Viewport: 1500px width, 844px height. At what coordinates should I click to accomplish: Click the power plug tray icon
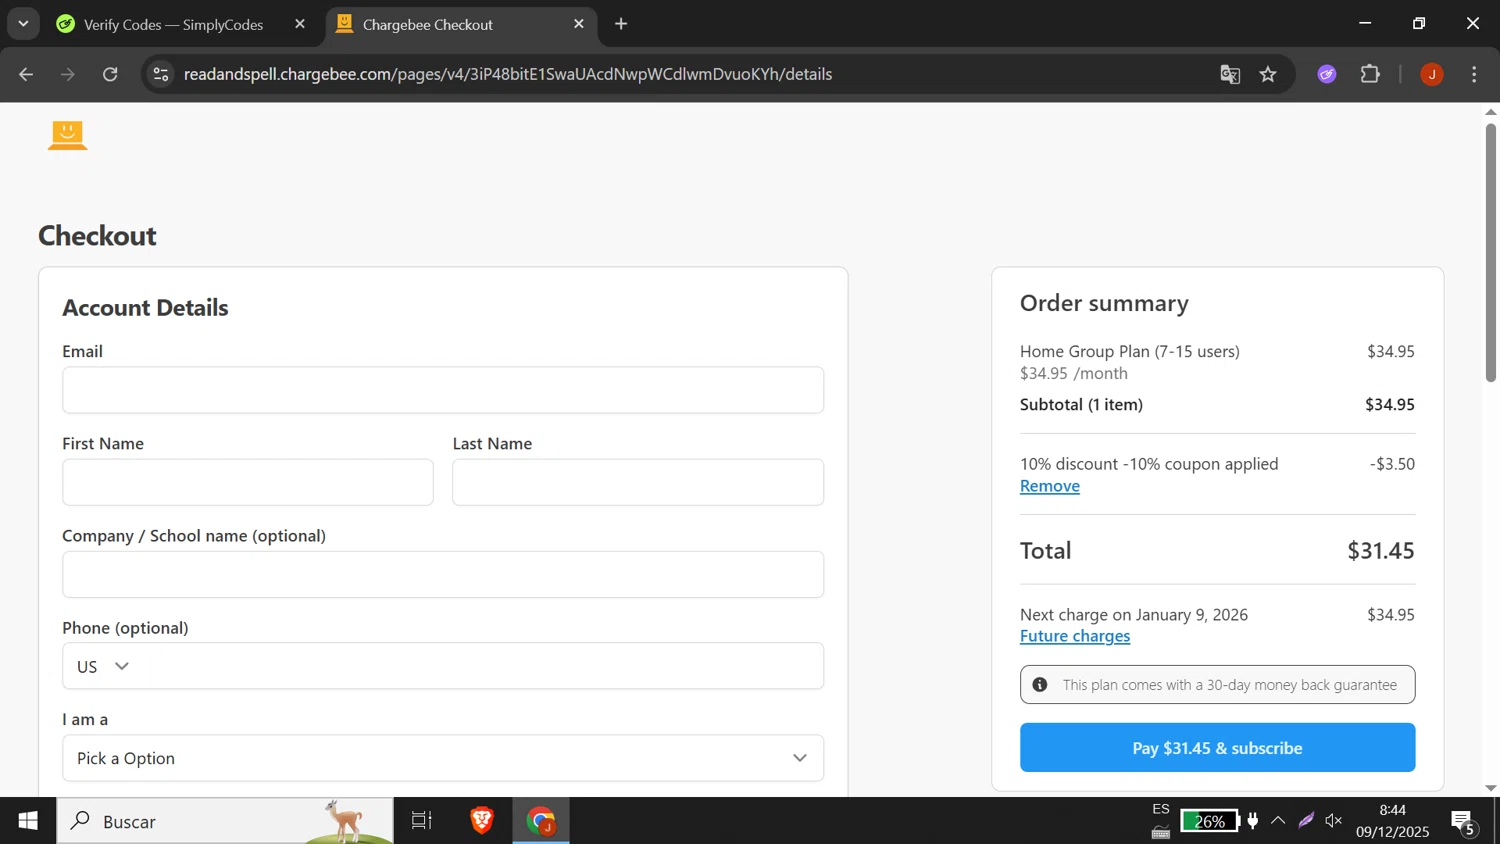pos(1252,821)
